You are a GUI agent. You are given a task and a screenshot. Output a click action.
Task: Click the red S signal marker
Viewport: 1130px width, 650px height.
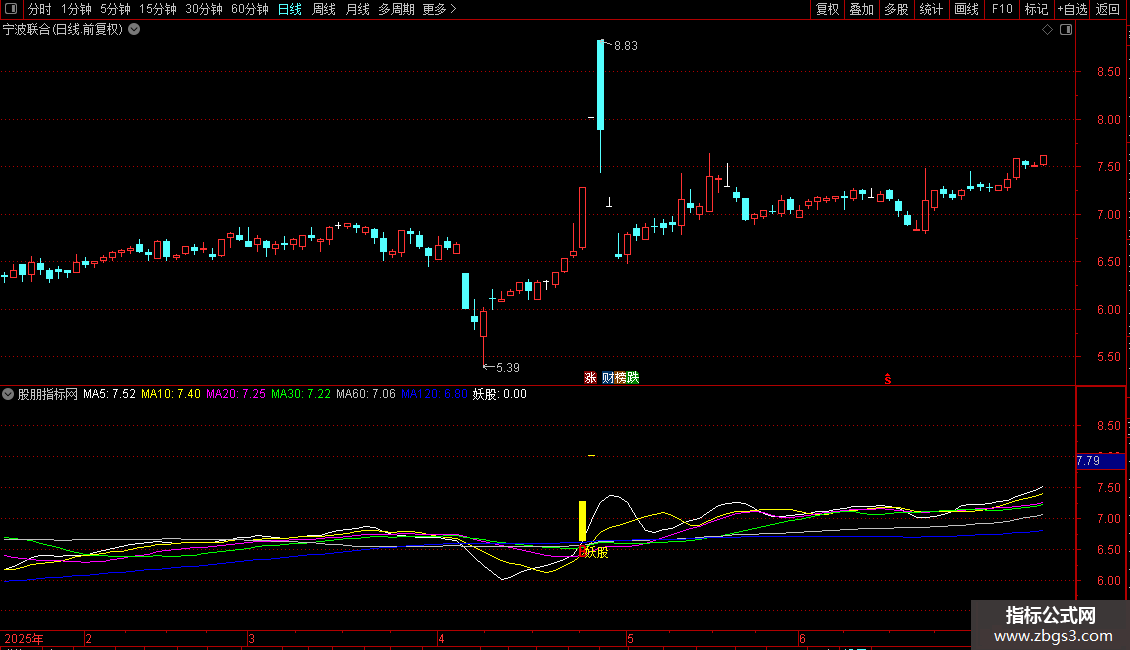[x=888, y=379]
